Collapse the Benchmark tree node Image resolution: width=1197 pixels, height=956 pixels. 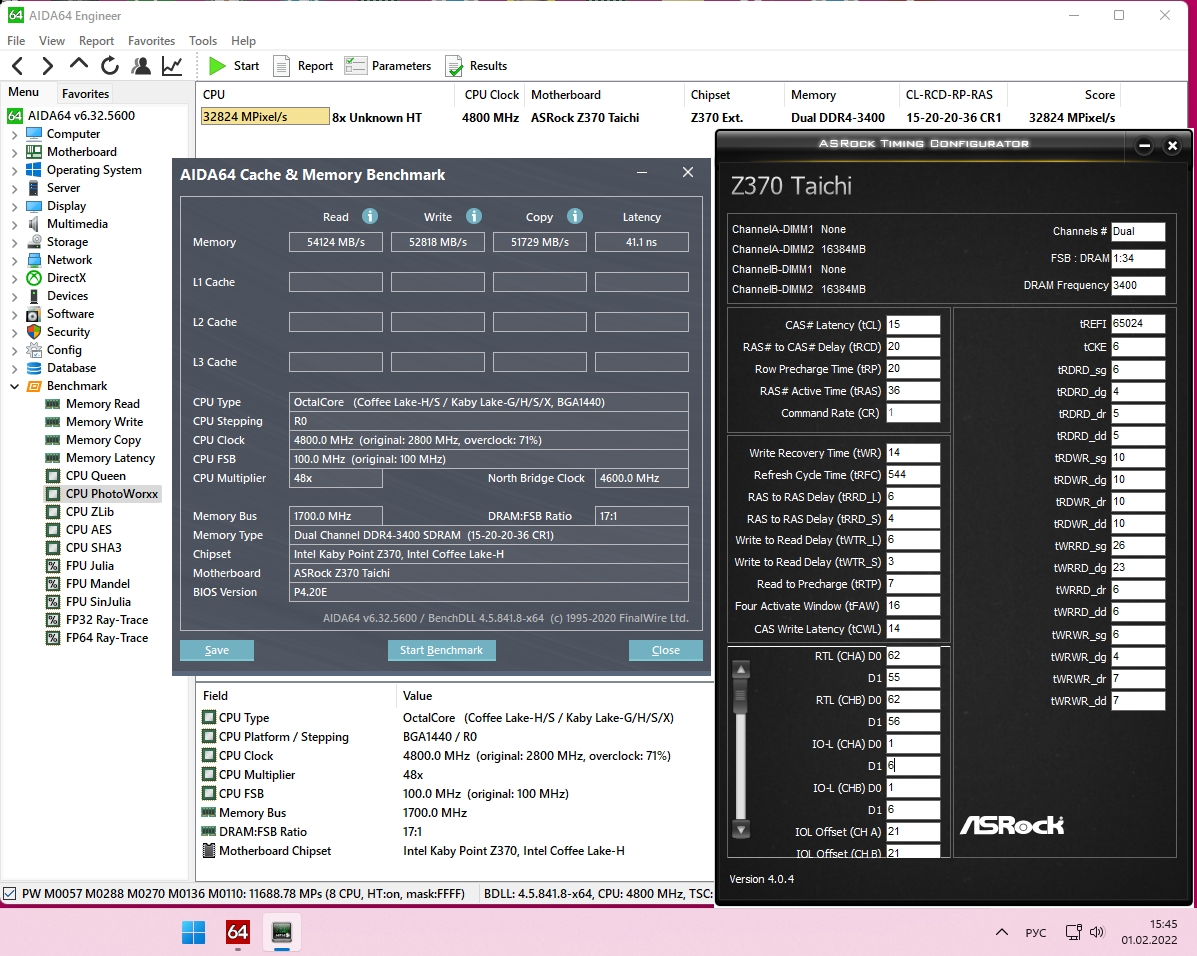pyautogui.click(x=14, y=386)
